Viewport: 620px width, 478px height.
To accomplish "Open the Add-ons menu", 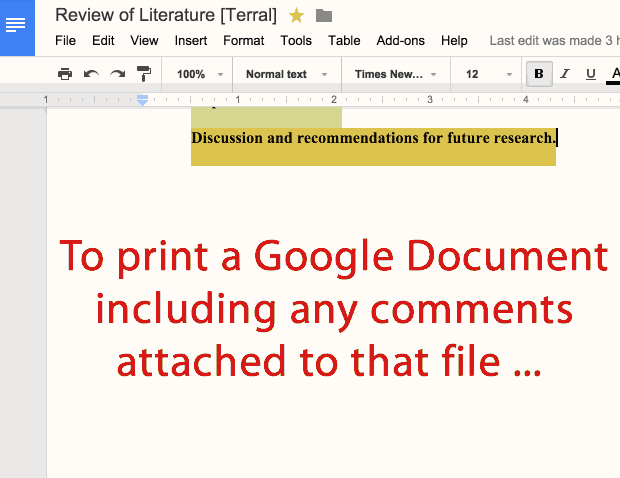I will pyautogui.click(x=401, y=40).
